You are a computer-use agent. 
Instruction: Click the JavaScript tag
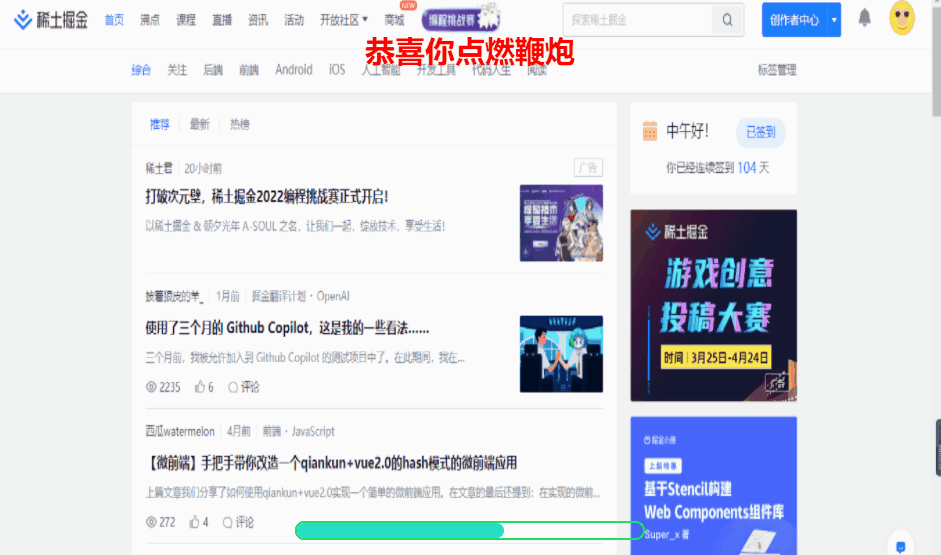(x=313, y=431)
